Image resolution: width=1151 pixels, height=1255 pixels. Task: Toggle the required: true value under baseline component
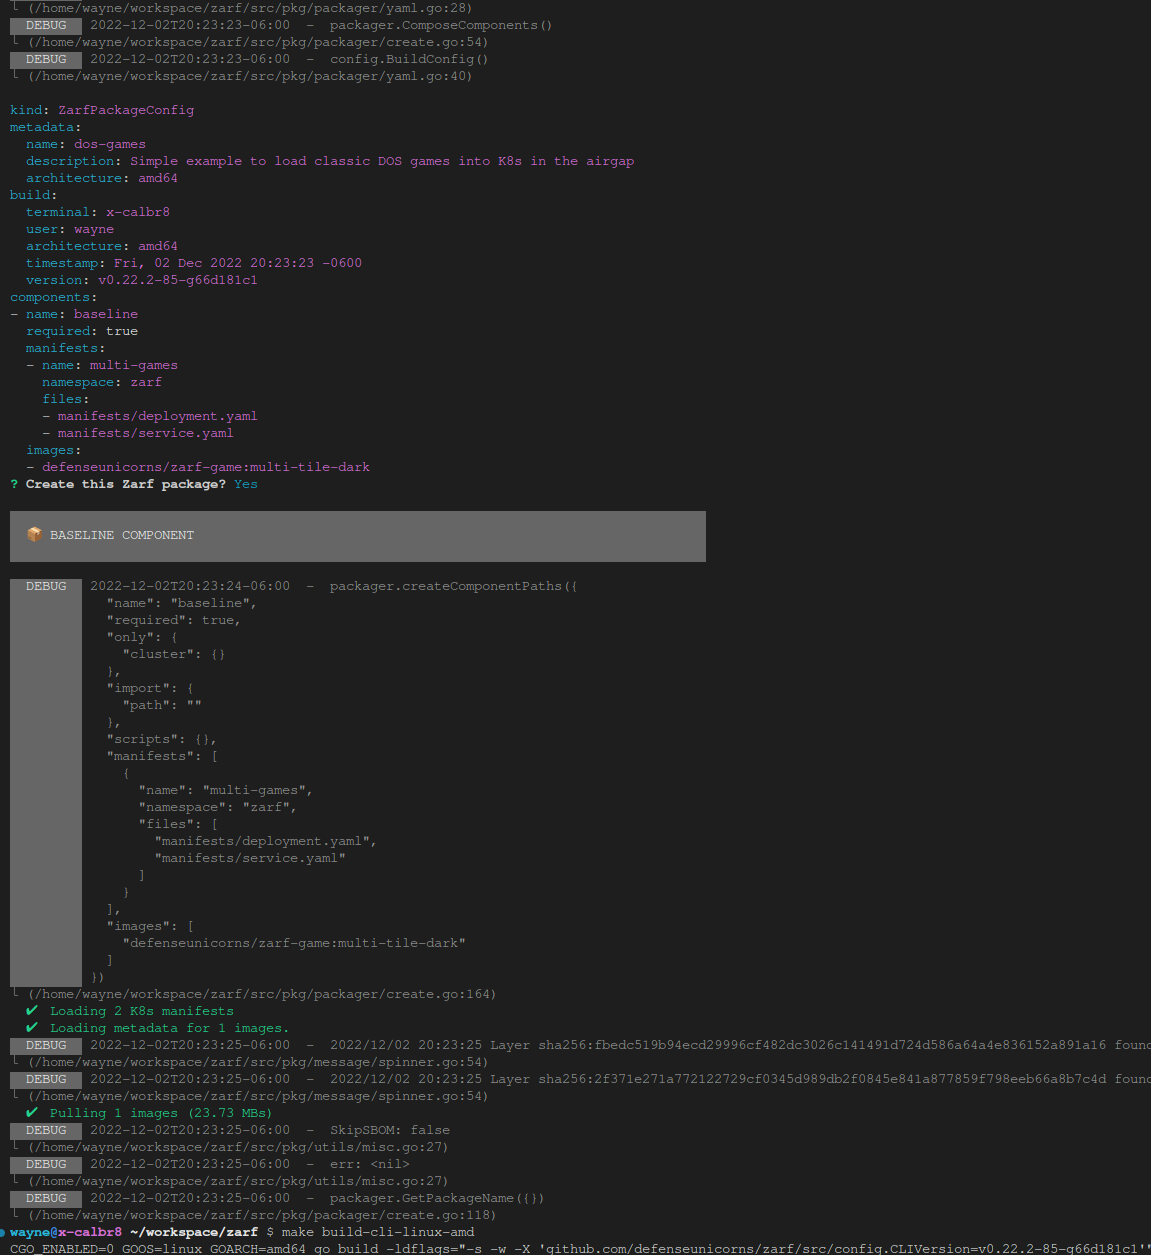click(122, 330)
